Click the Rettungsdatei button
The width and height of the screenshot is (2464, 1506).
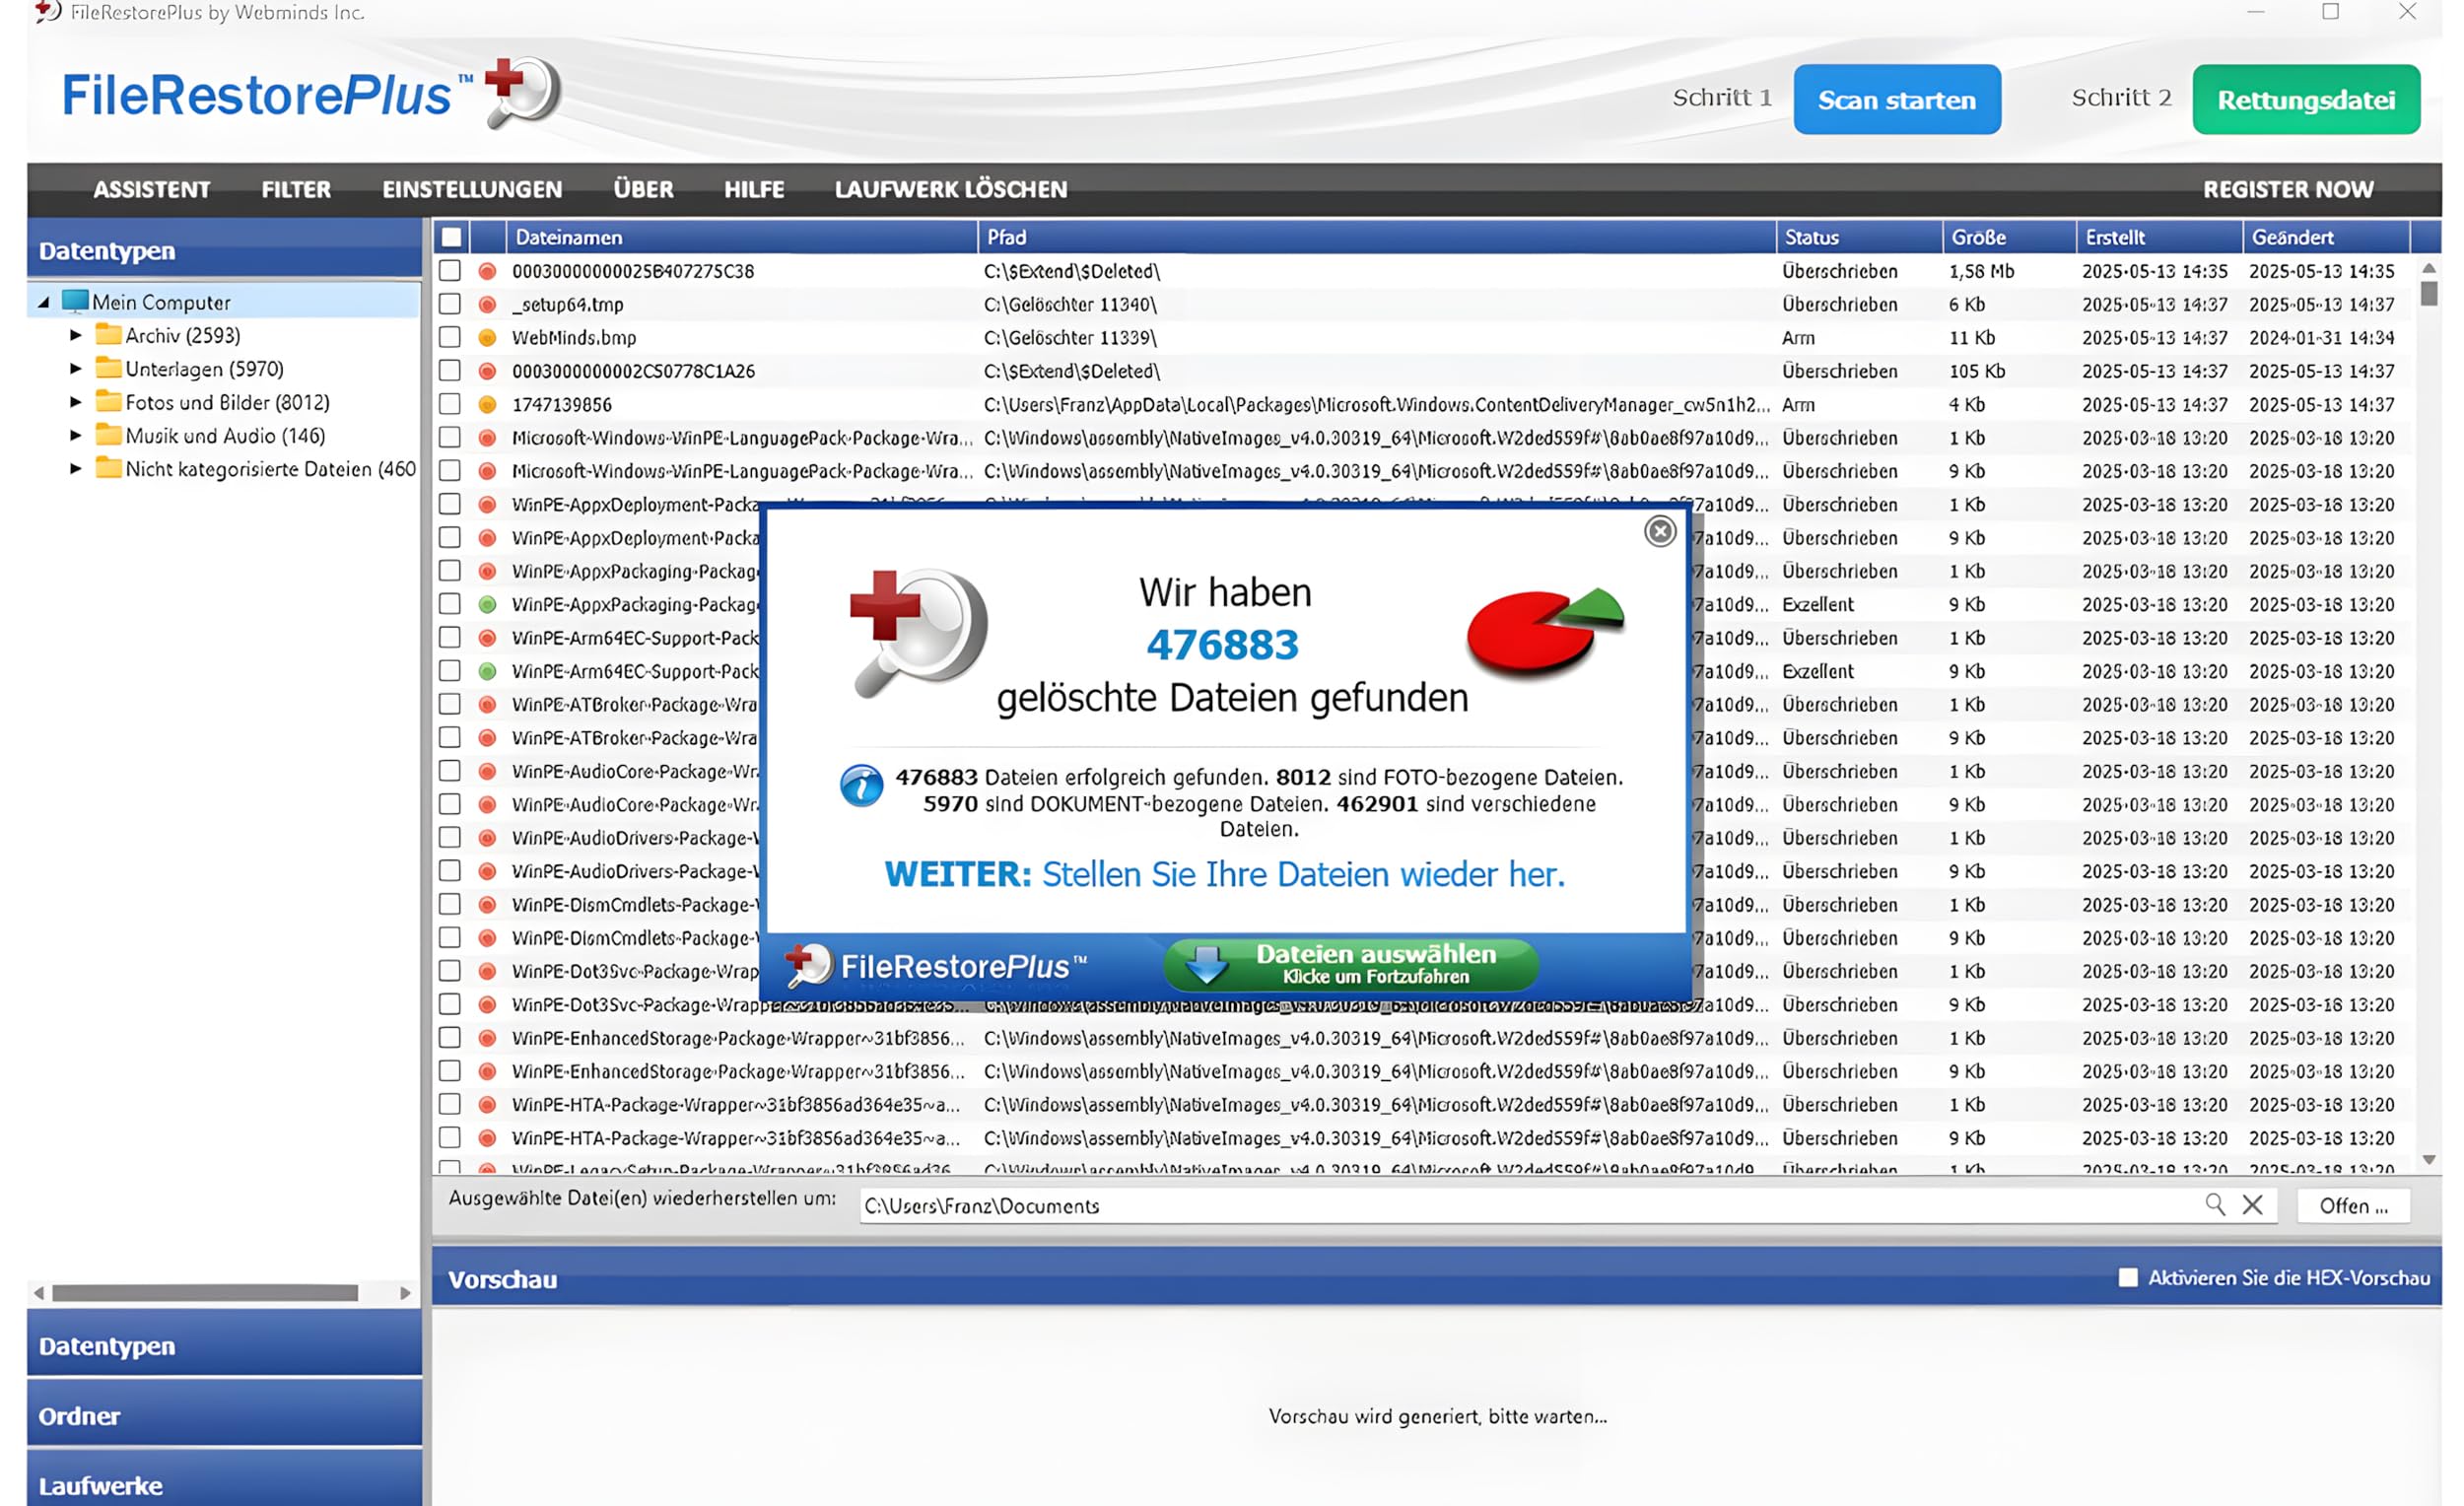(x=2306, y=99)
